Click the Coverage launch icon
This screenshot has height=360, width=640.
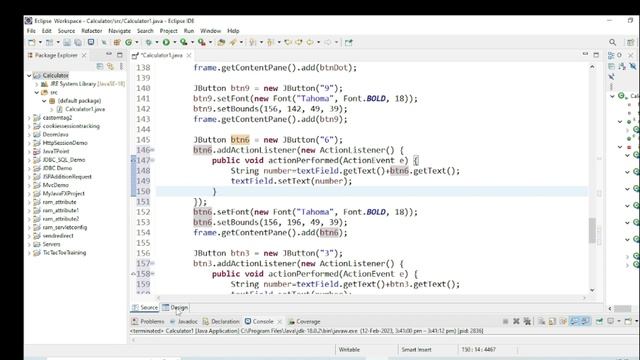(184, 42)
